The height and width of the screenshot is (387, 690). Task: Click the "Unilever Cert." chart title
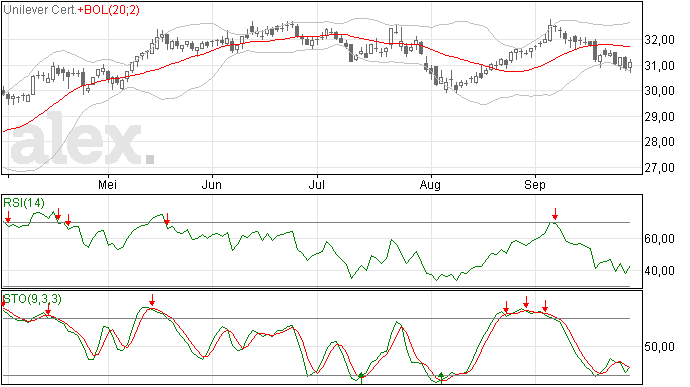pos(40,10)
